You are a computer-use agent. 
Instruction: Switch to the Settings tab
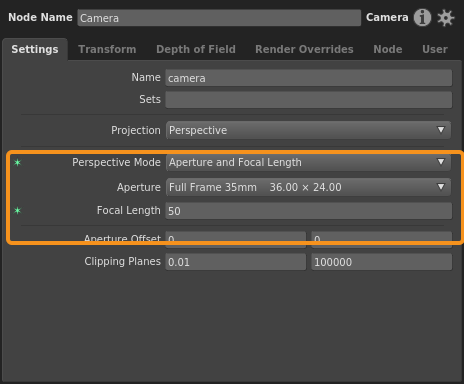click(x=35, y=49)
